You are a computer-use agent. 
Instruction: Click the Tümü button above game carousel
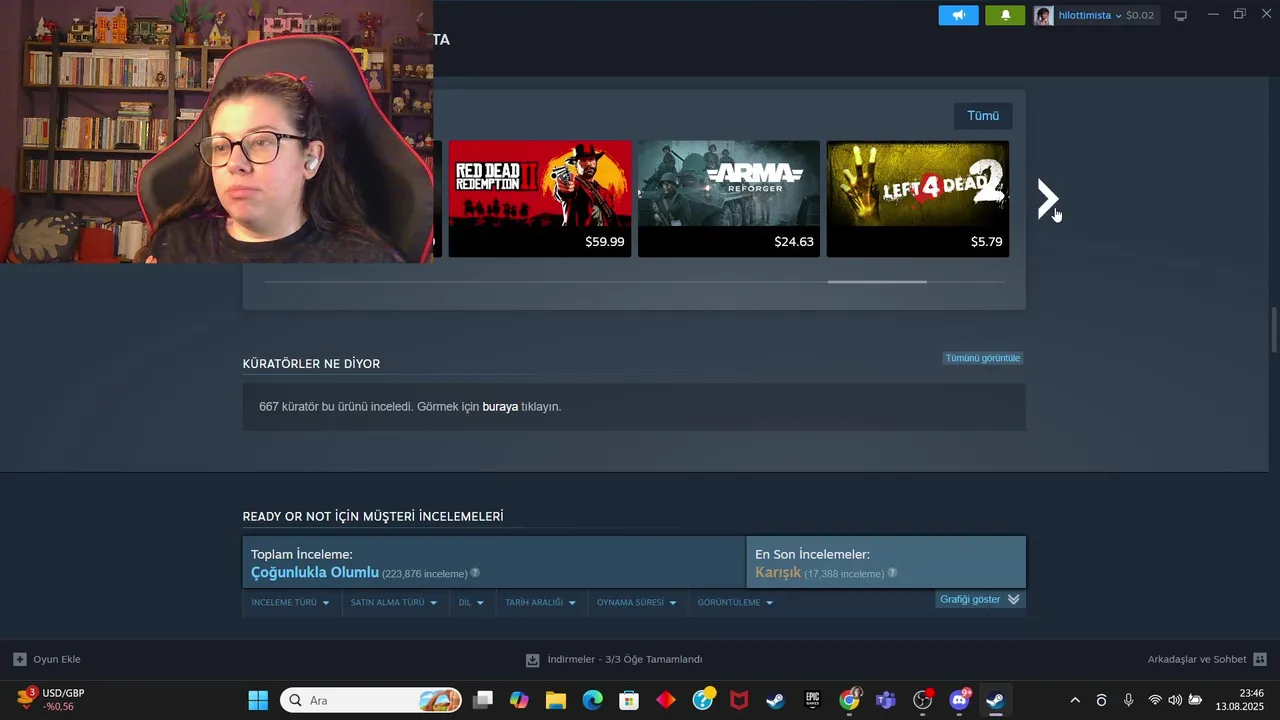pyautogui.click(x=983, y=116)
